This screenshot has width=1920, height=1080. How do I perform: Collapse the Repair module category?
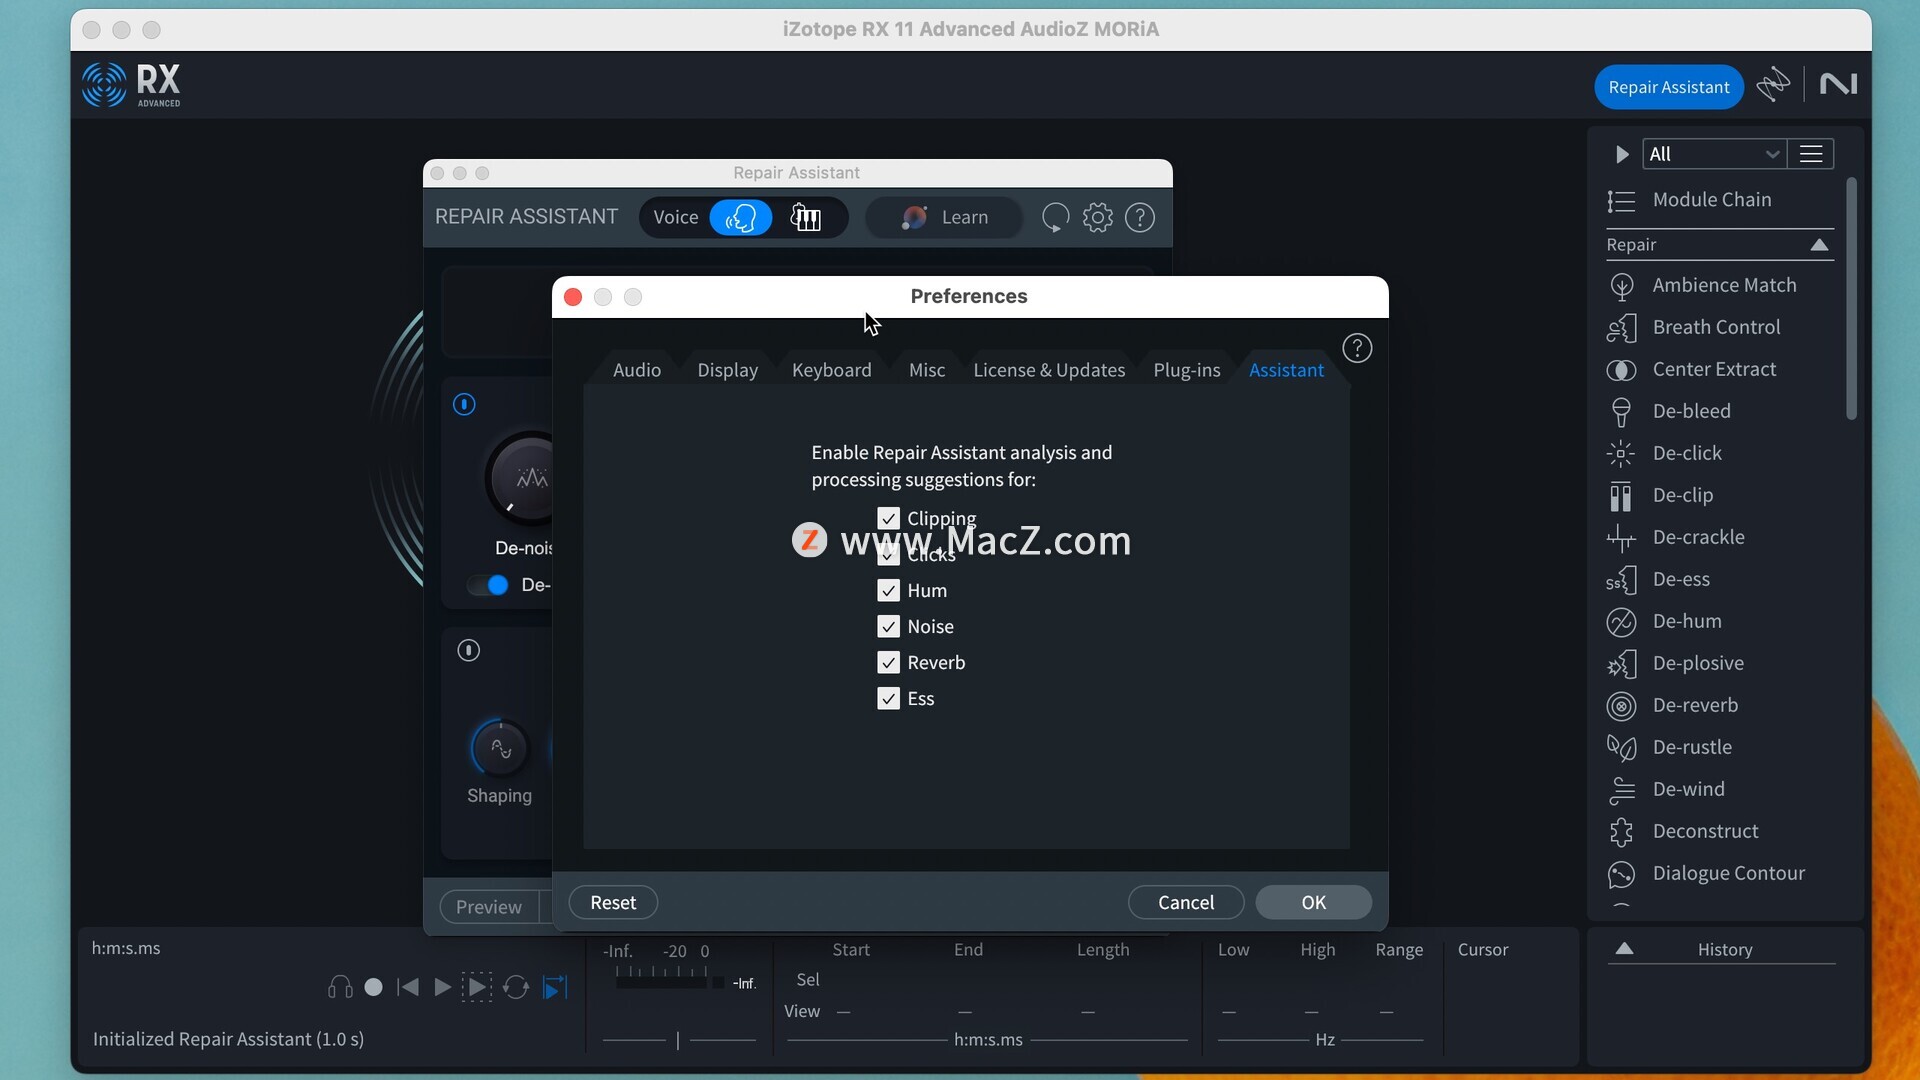click(1819, 245)
